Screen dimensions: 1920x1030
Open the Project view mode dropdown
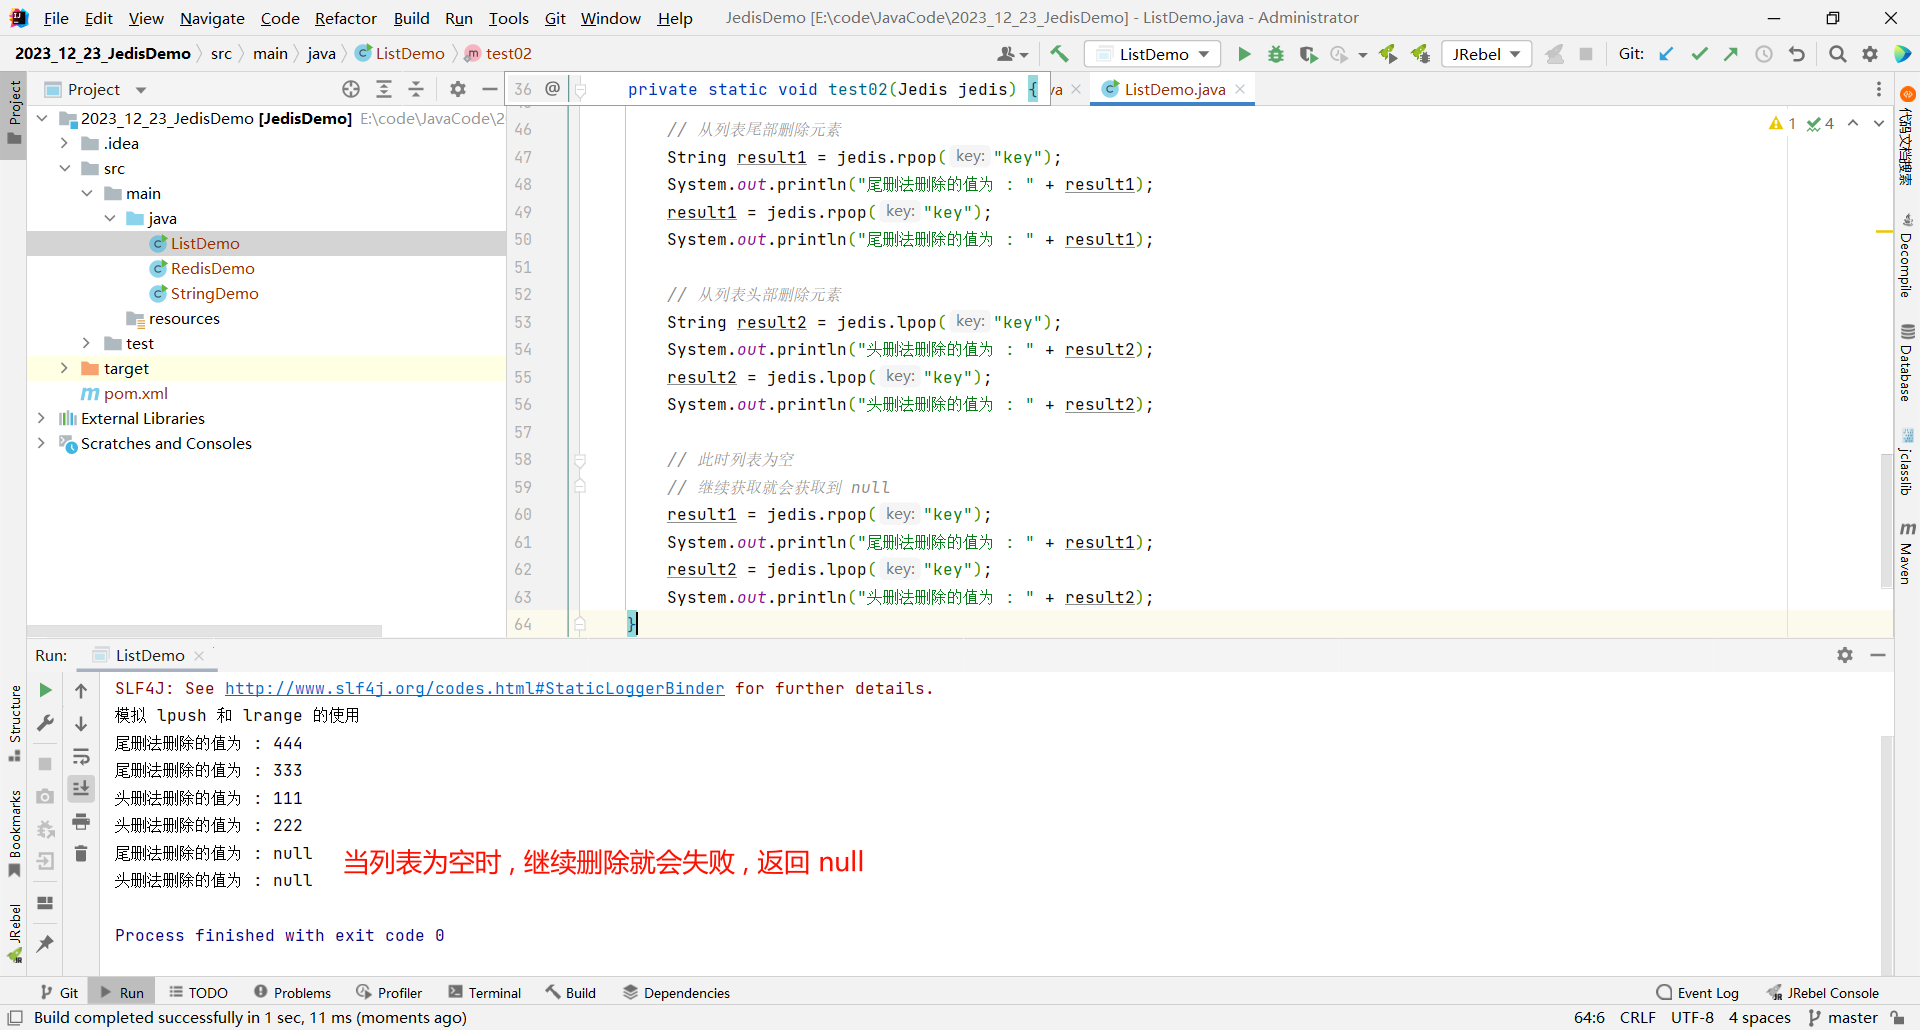141,90
